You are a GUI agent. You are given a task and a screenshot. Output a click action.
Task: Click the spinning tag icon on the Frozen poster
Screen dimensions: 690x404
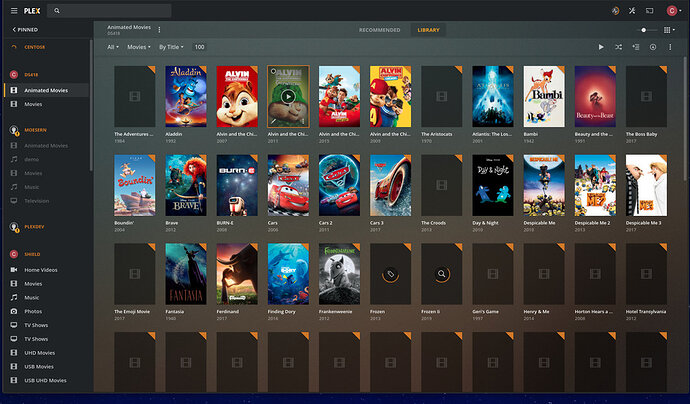pos(390,274)
